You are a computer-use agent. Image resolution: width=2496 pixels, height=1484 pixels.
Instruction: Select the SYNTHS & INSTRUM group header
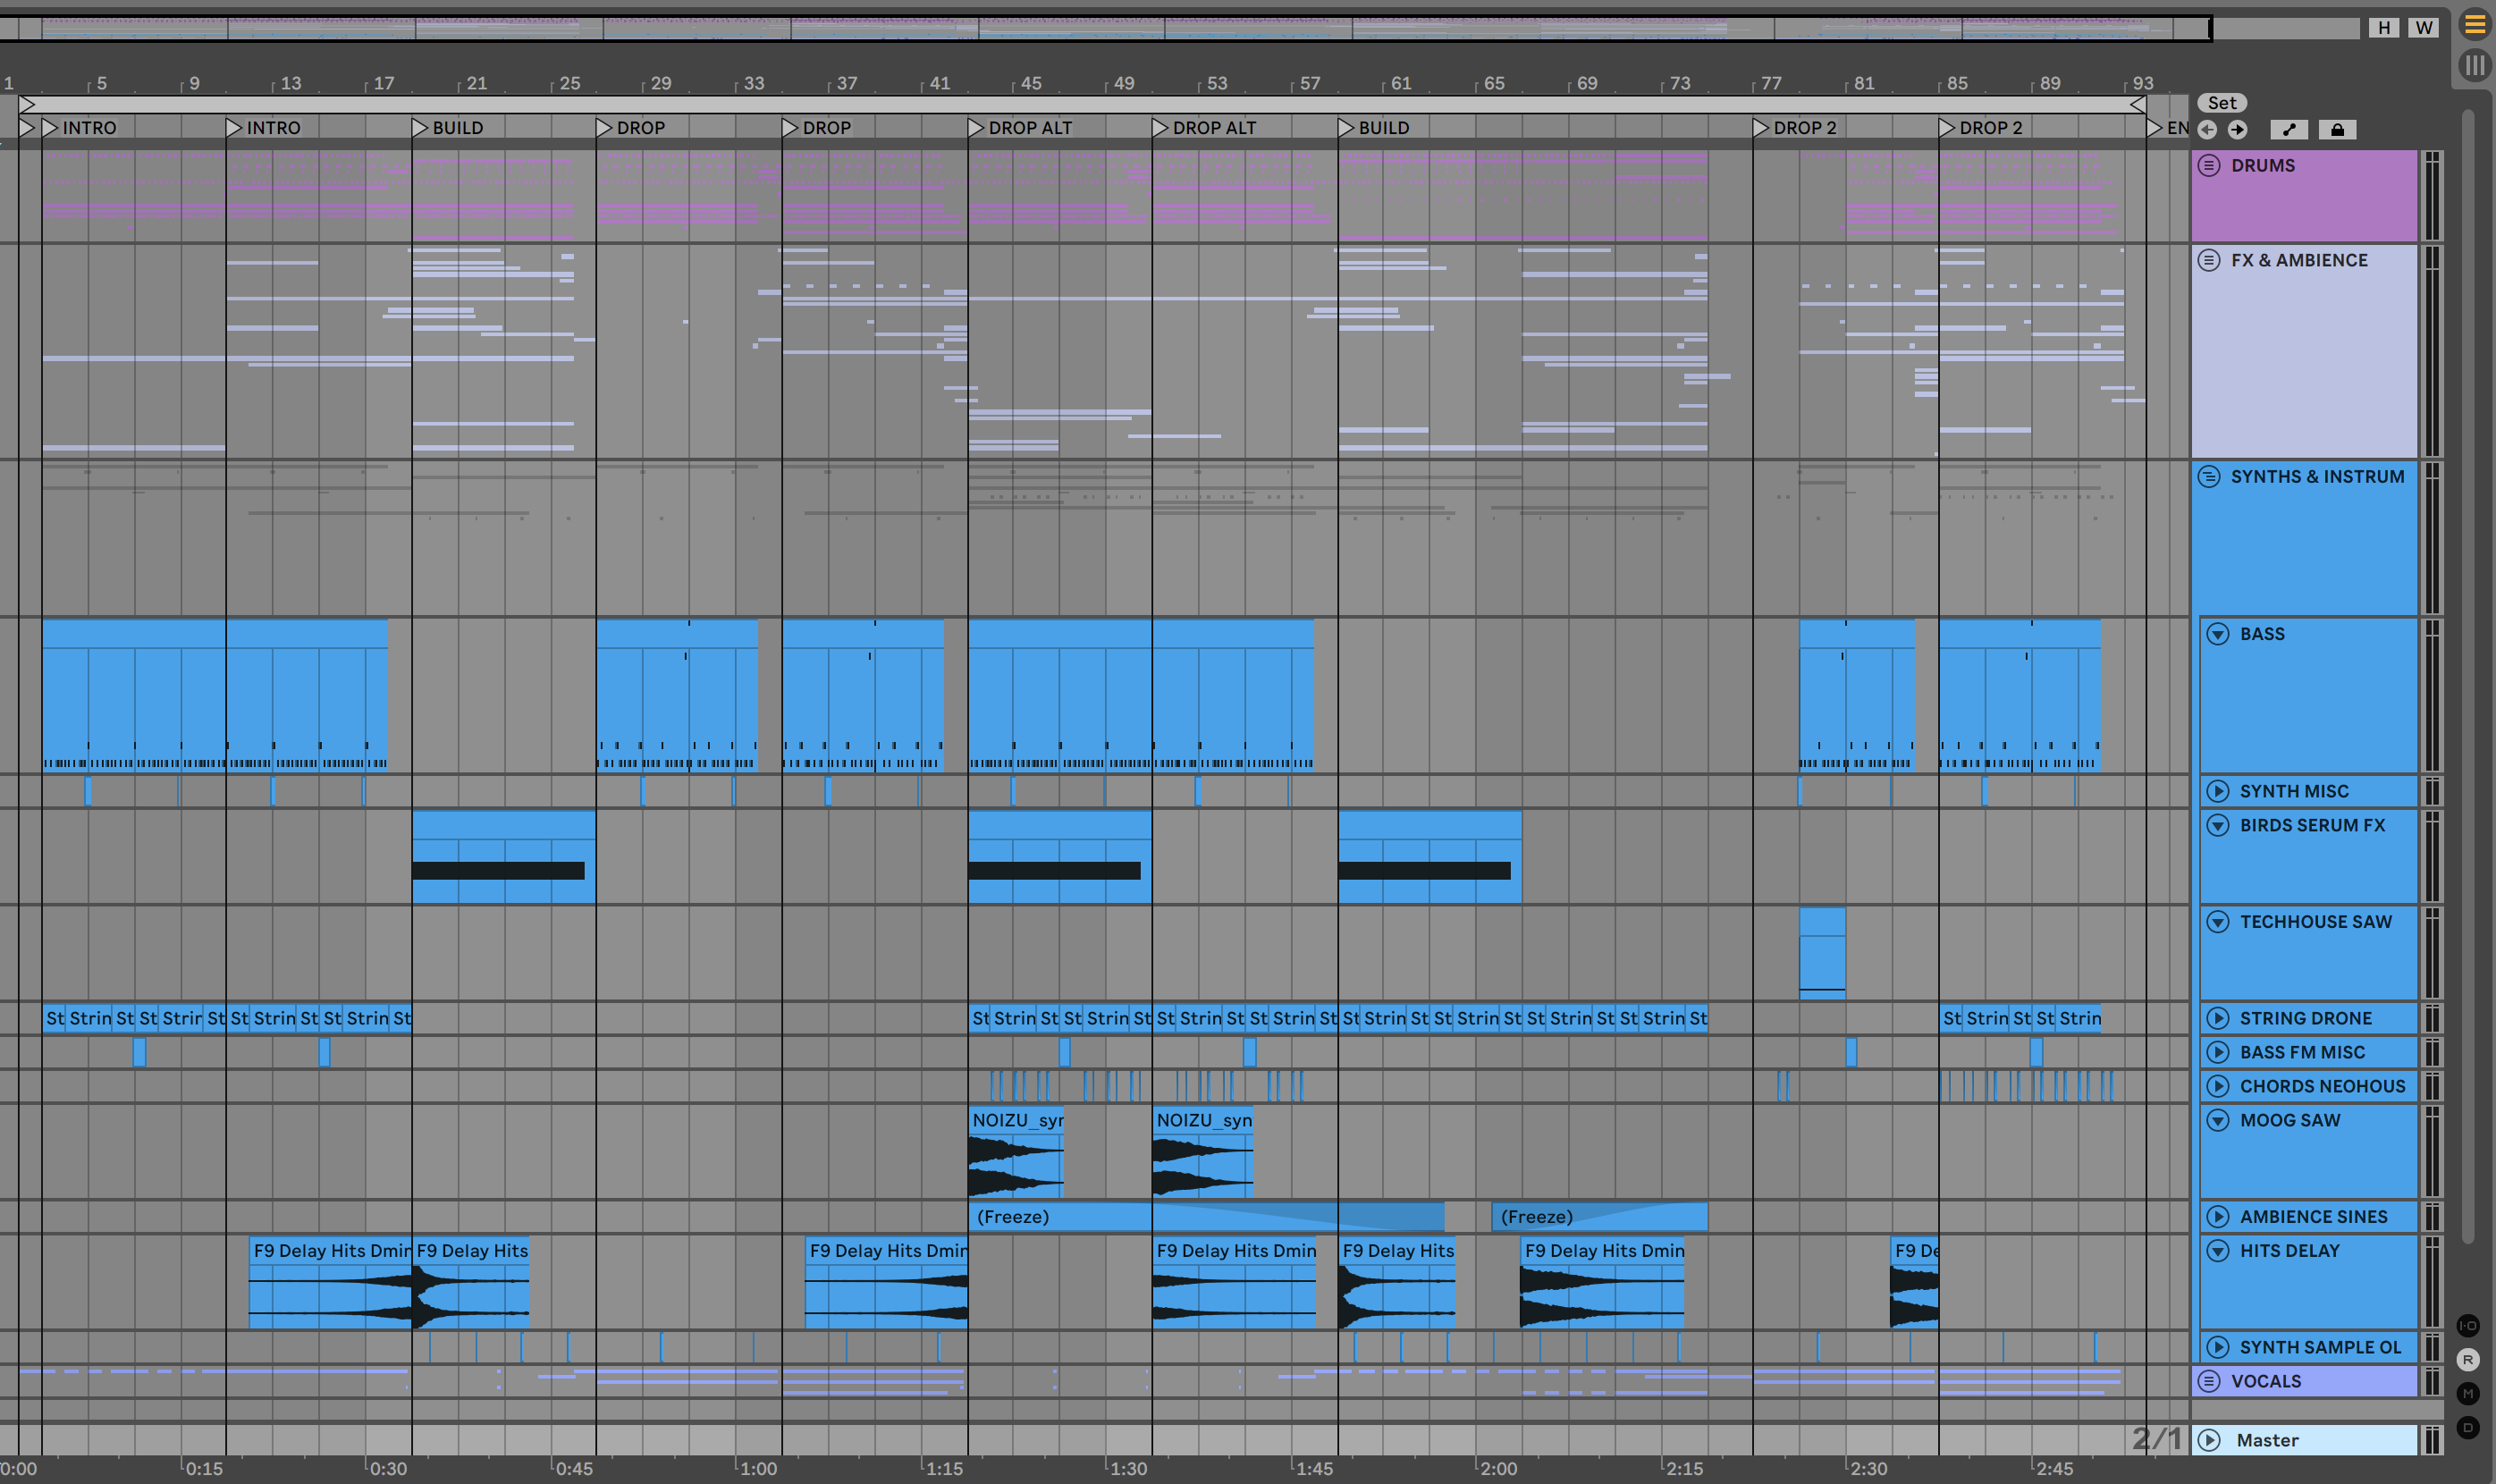click(x=2317, y=477)
